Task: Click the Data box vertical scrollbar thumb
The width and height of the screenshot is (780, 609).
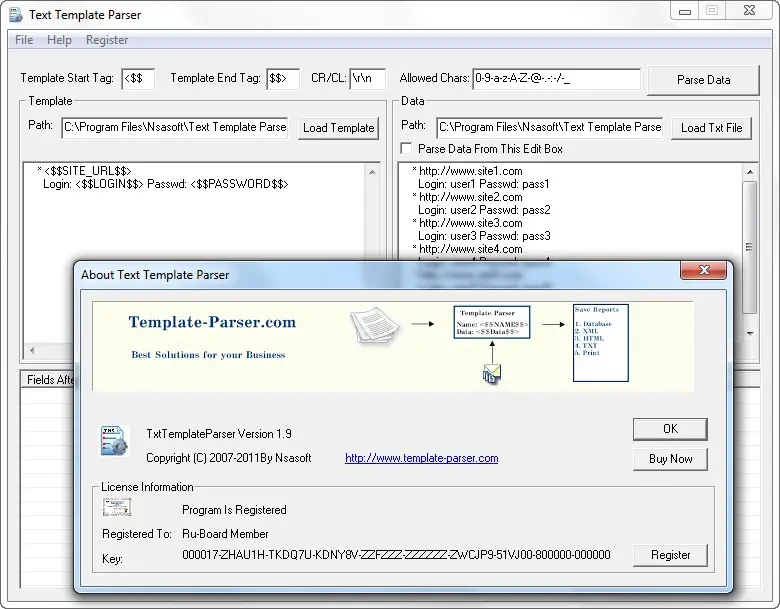Action: point(750,247)
